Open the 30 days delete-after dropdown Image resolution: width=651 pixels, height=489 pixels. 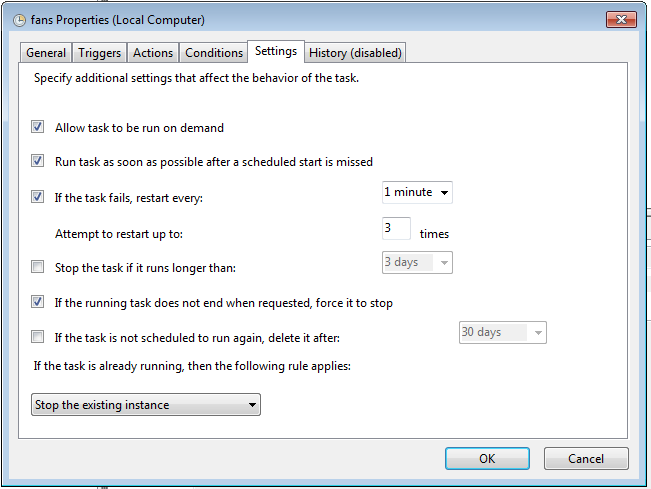pyautogui.click(x=503, y=333)
